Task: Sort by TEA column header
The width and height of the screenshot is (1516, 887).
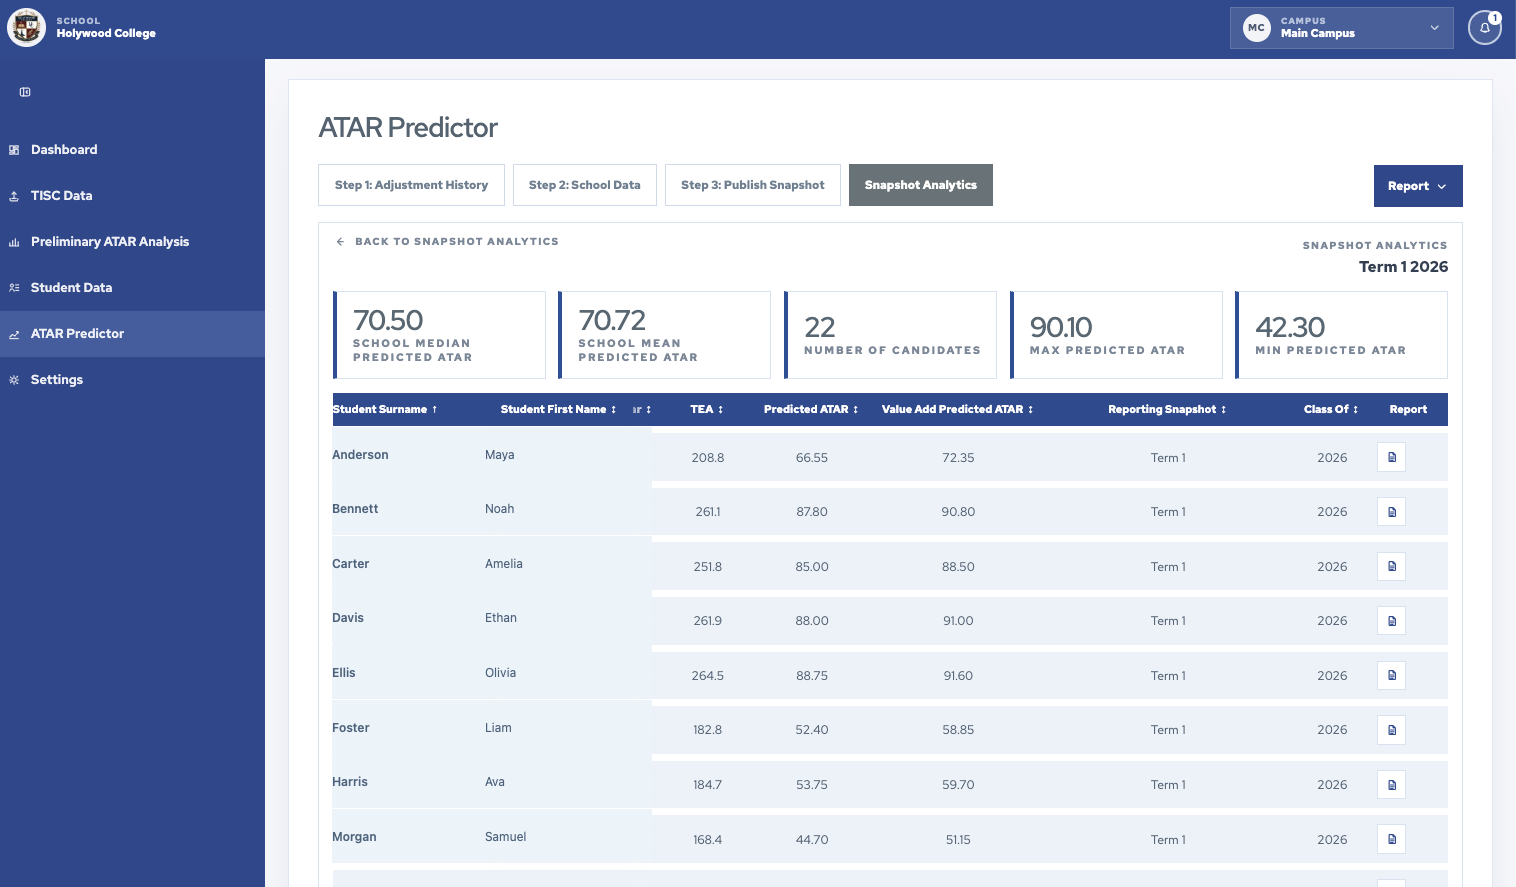Action: 706,409
